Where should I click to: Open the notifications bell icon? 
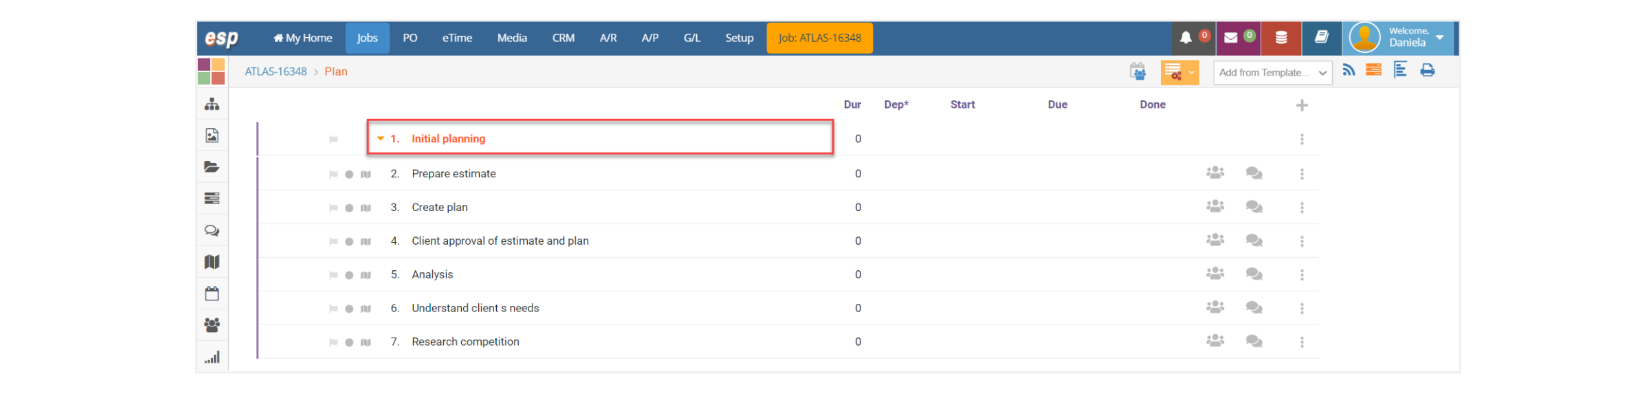[x=1186, y=38]
